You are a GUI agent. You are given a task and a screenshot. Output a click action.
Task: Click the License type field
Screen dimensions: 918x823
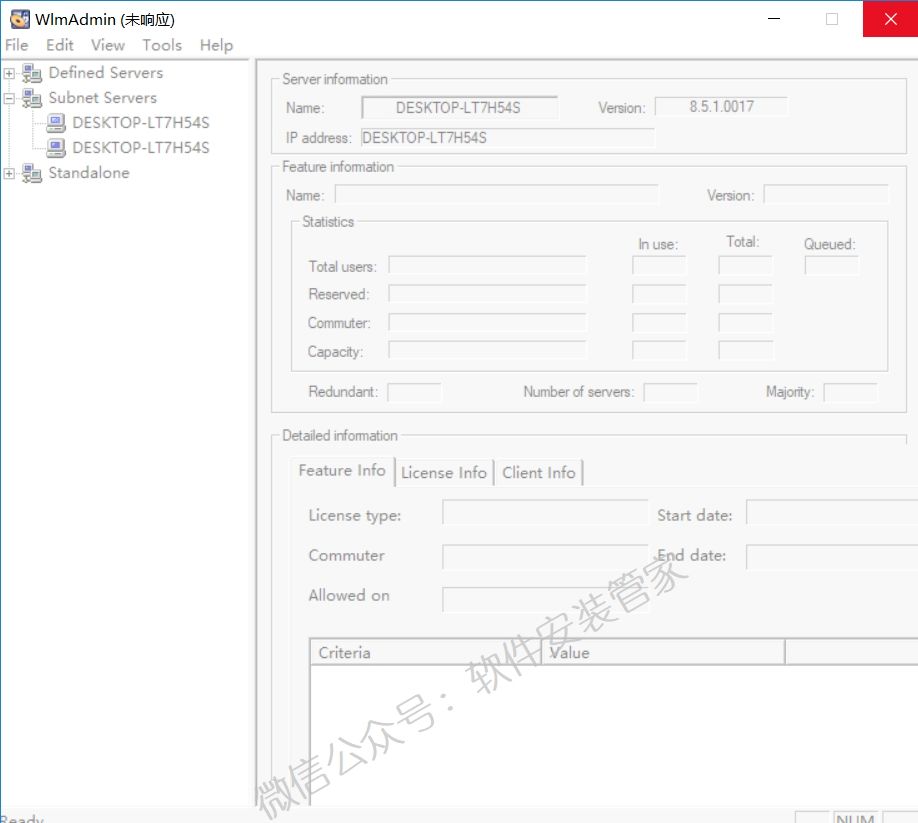click(x=546, y=513)
